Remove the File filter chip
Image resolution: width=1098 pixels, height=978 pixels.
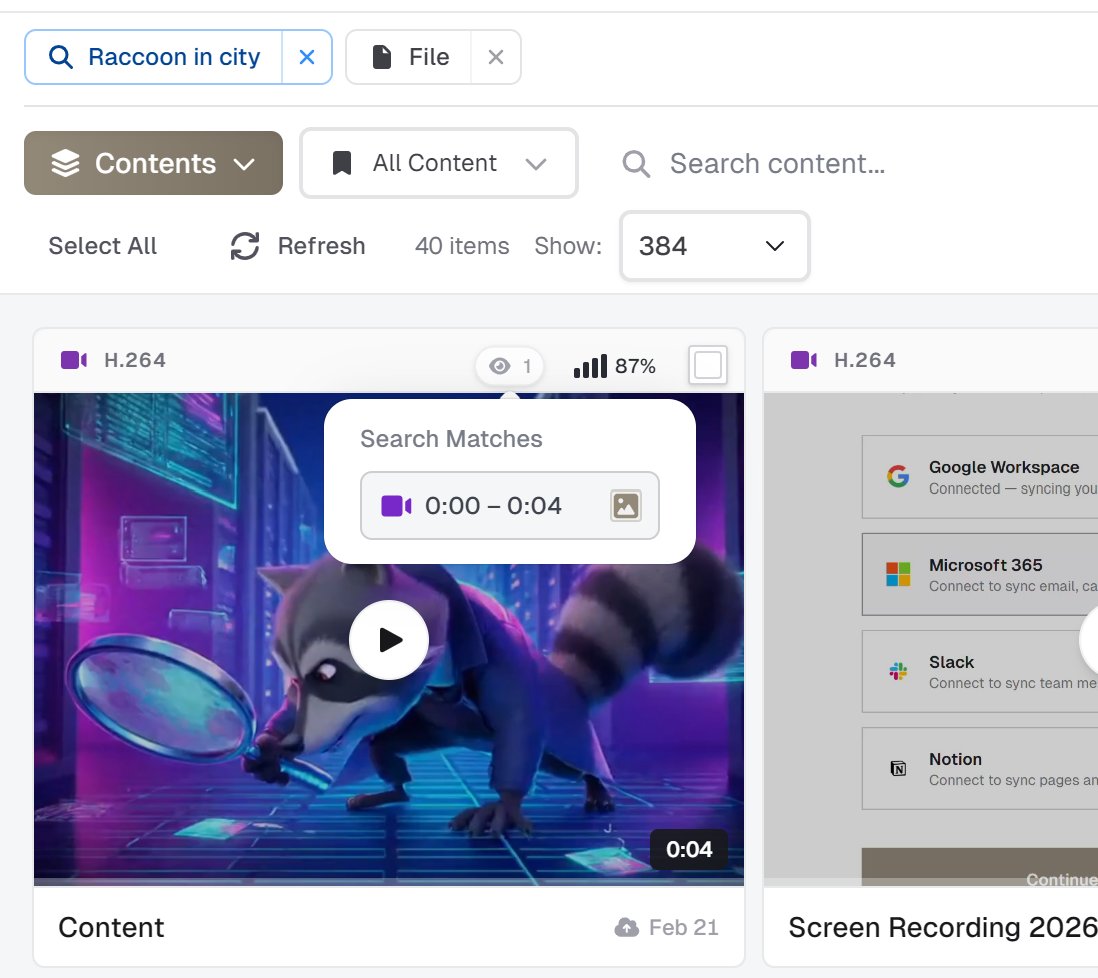[496, 57]
